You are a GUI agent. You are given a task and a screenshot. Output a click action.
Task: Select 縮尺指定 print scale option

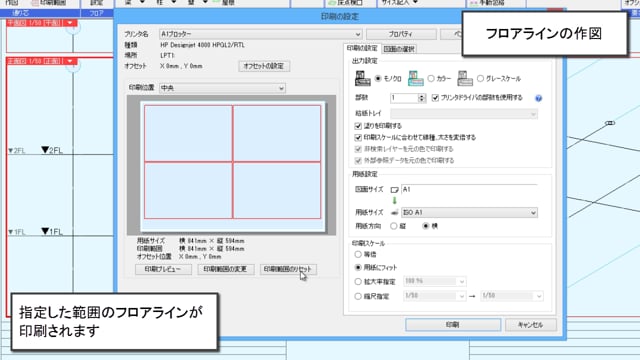[x=358, y=296]
